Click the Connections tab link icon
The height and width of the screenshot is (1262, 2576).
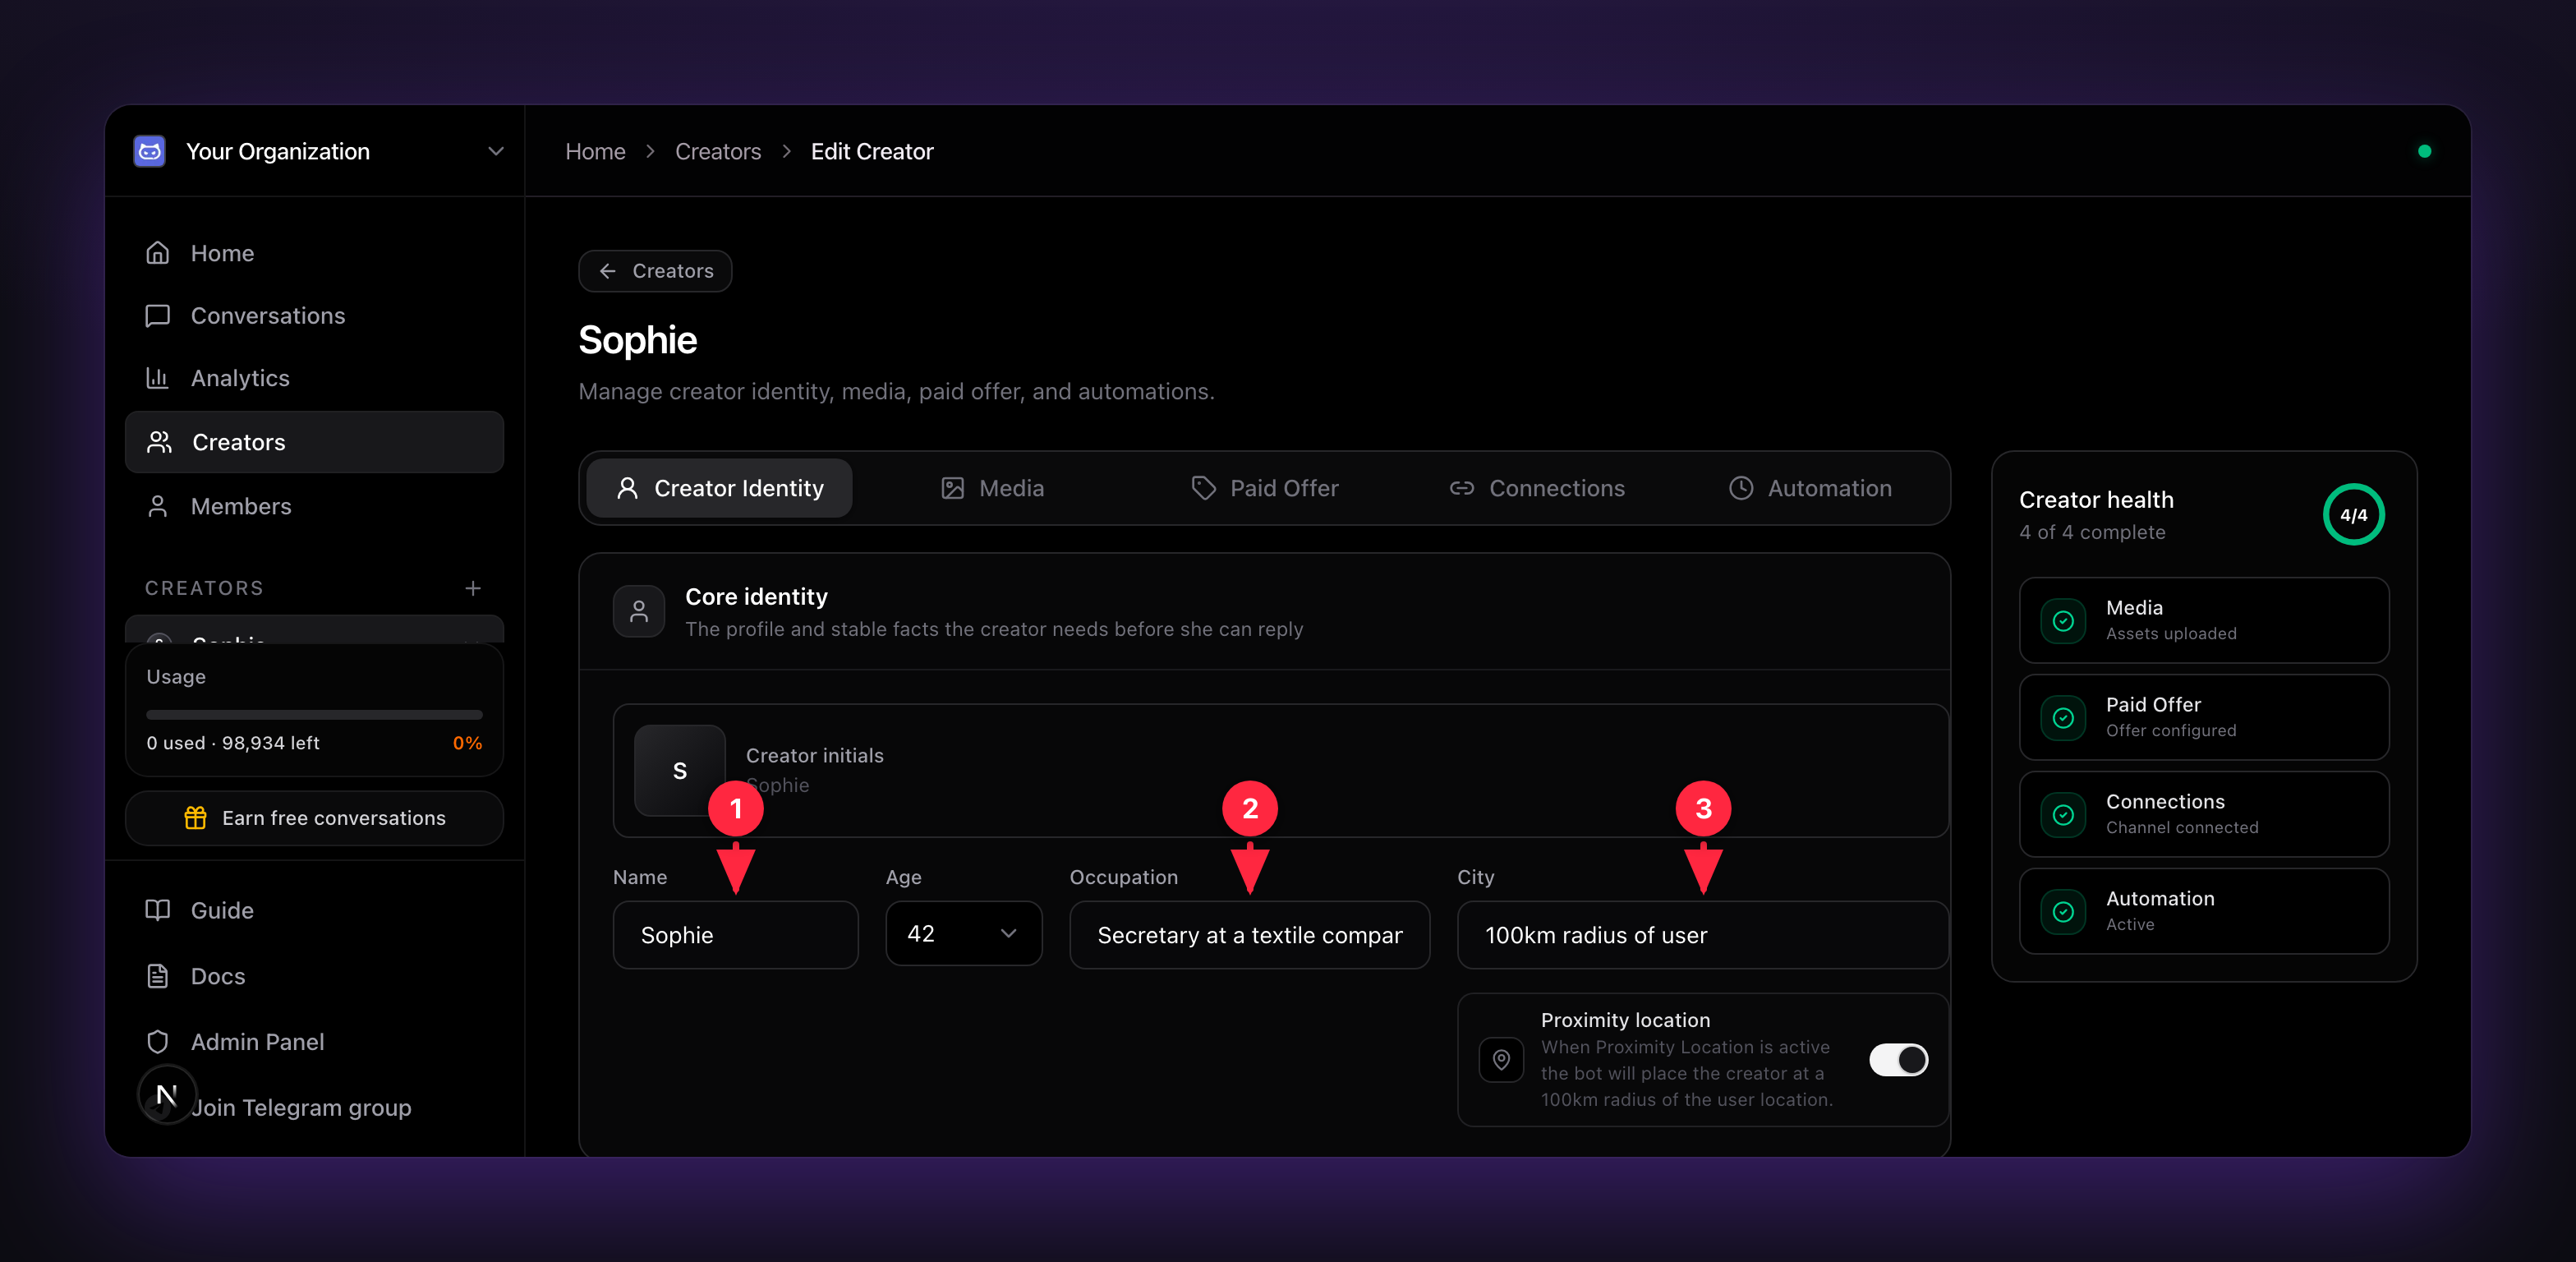coord(1462,488)
